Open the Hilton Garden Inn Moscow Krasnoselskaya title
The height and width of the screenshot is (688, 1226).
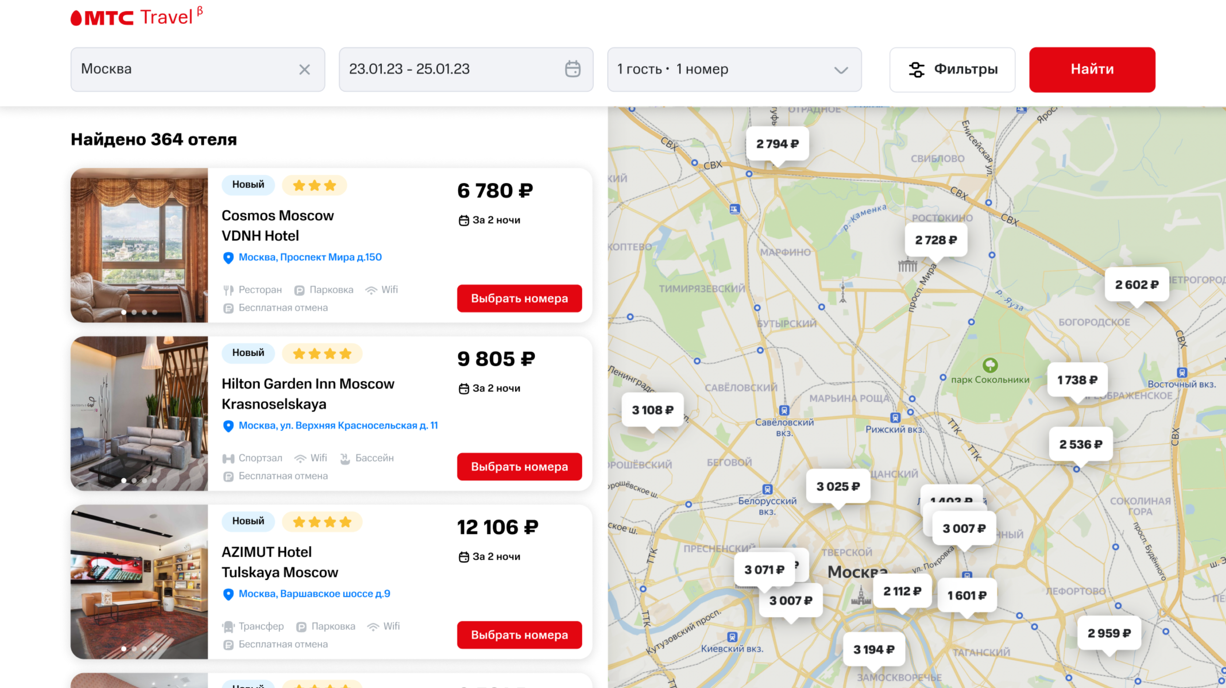click(x=308, y=394)
